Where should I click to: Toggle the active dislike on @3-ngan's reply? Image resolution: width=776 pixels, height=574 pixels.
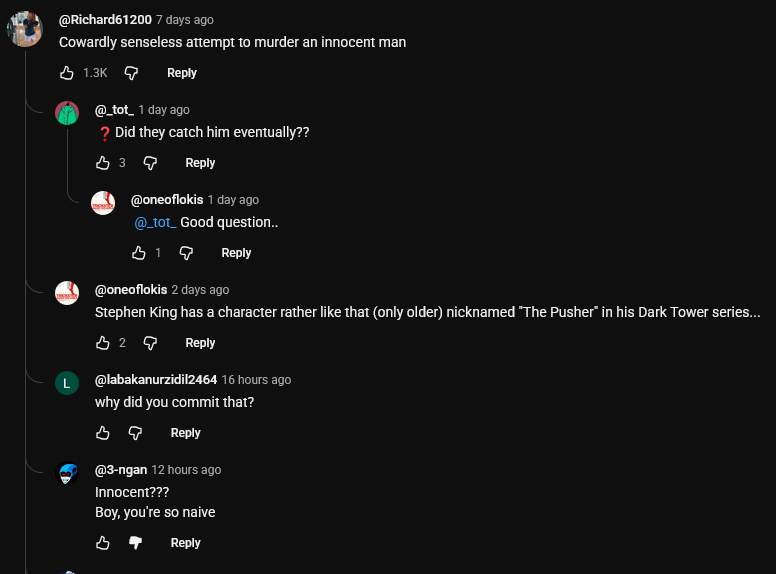[x=136, y=543]
